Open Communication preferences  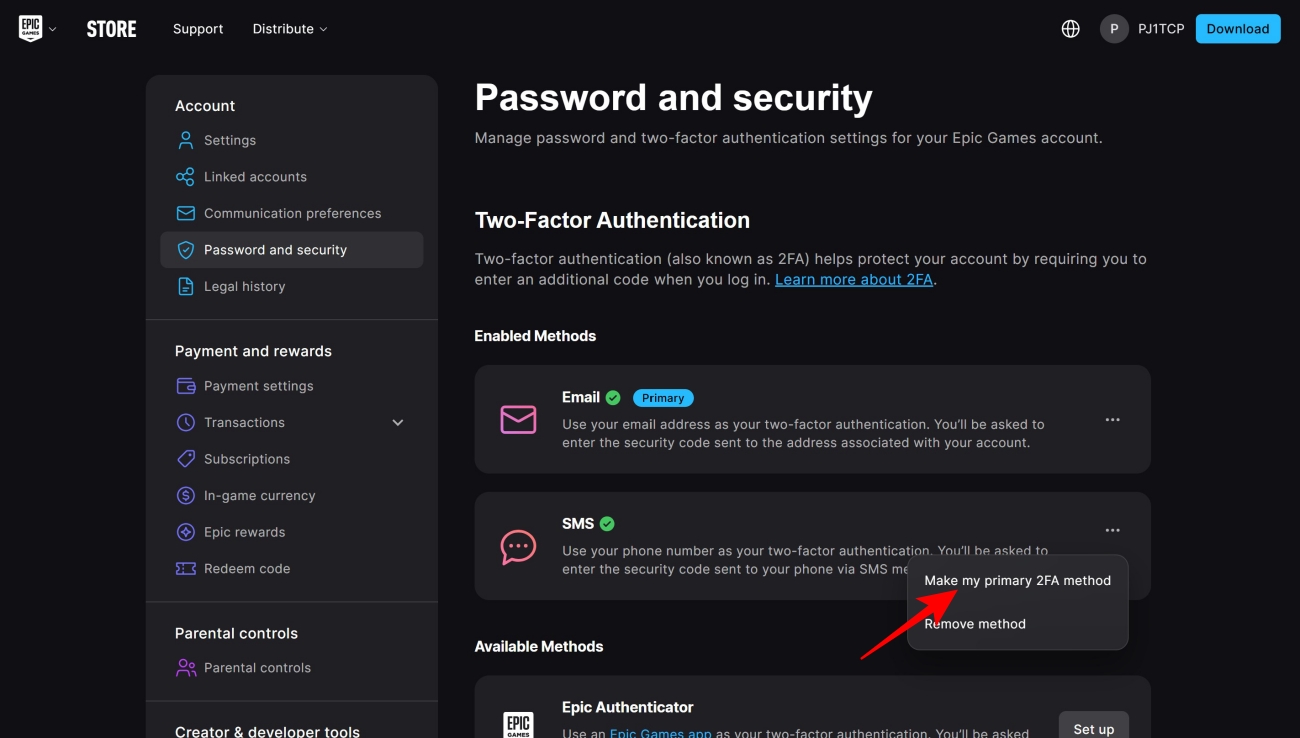click(x=291, y=213)
